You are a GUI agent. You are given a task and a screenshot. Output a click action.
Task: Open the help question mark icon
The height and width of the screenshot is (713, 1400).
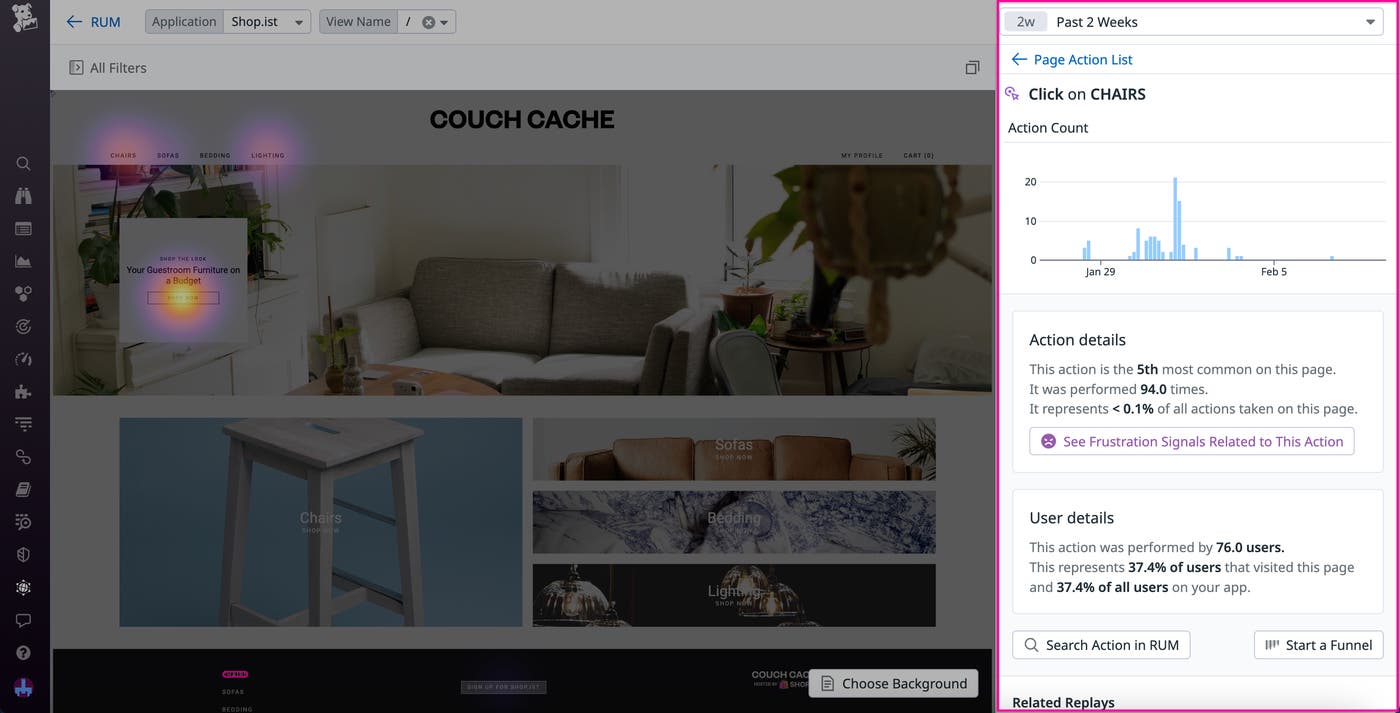tap(24, 653)
